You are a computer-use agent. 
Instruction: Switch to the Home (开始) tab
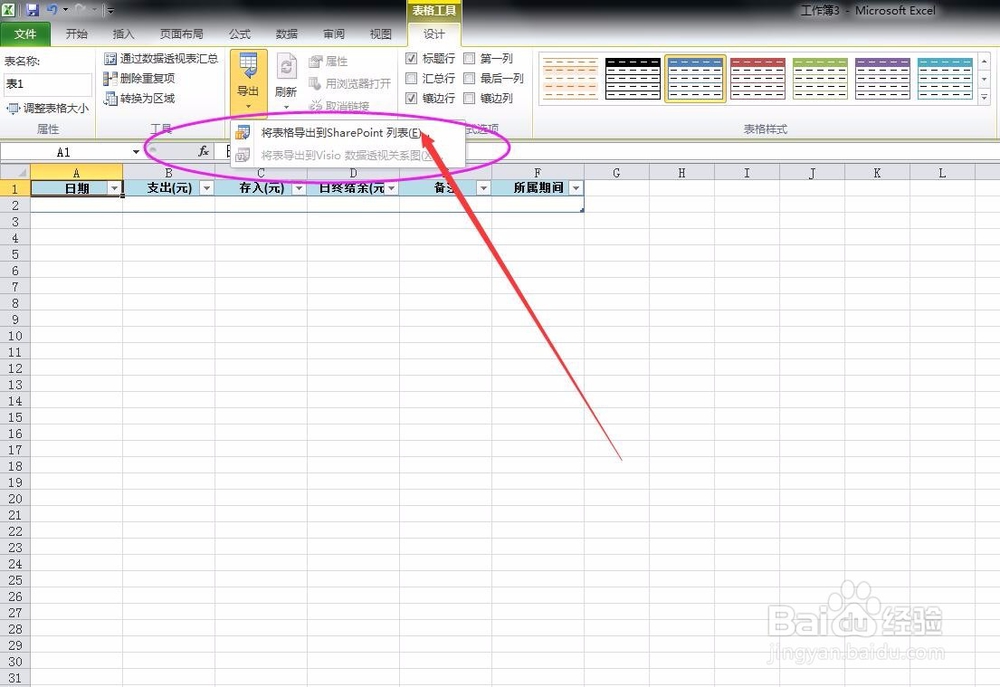(77, 34)
